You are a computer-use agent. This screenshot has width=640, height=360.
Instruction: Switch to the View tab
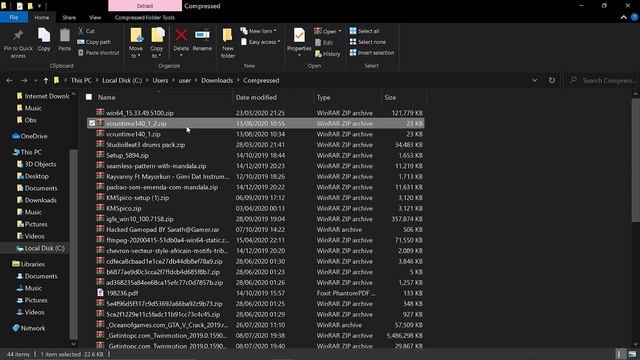coord(95,18)
